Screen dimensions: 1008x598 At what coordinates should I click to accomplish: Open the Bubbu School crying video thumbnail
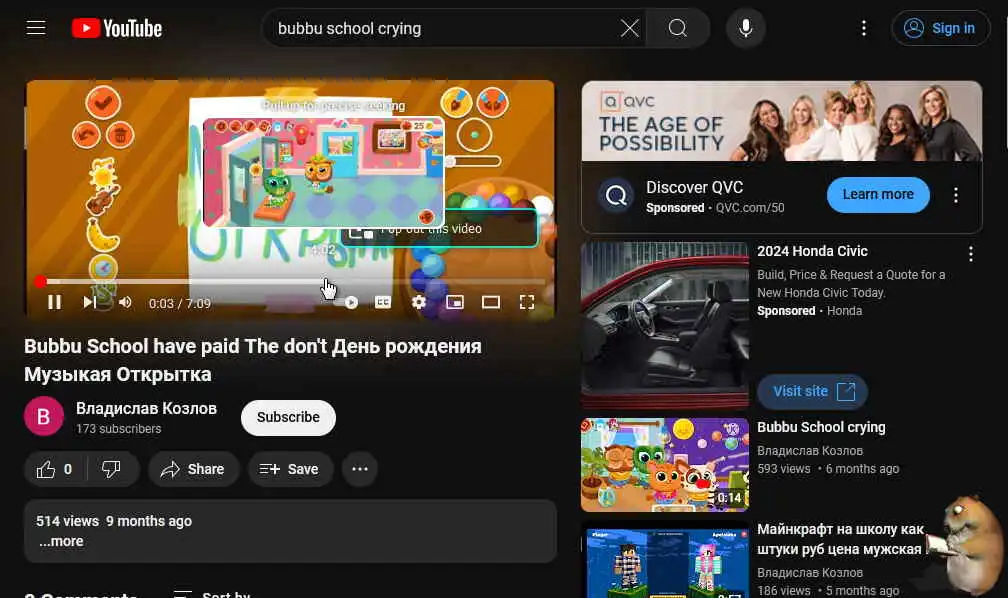(x=665, y=465)
